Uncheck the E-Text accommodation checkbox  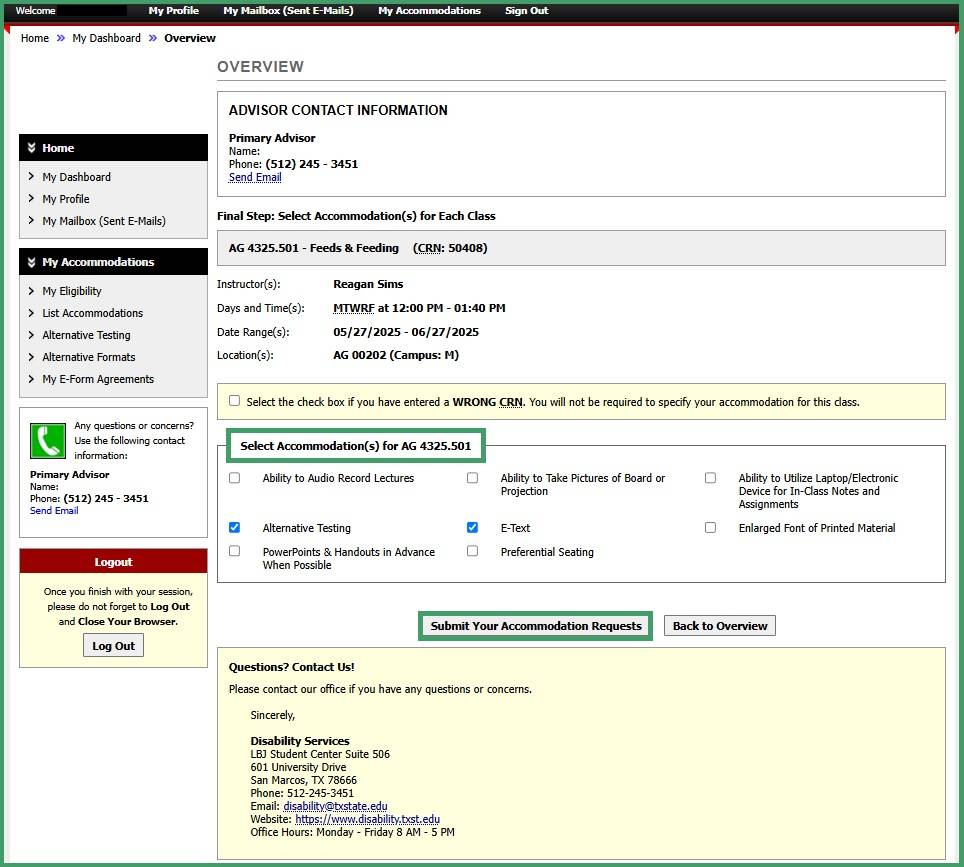pos(472,528)
